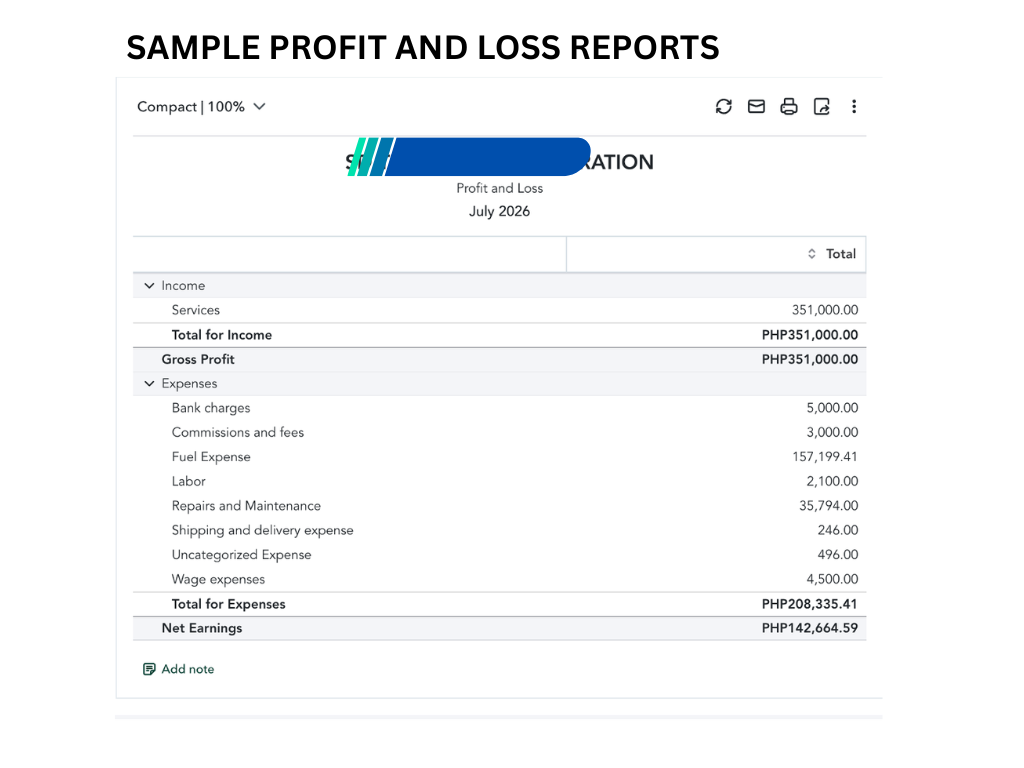This screenshot has width=1024, height=768.
Task: Click the Gross Profit row label
Action: (198, 359)
